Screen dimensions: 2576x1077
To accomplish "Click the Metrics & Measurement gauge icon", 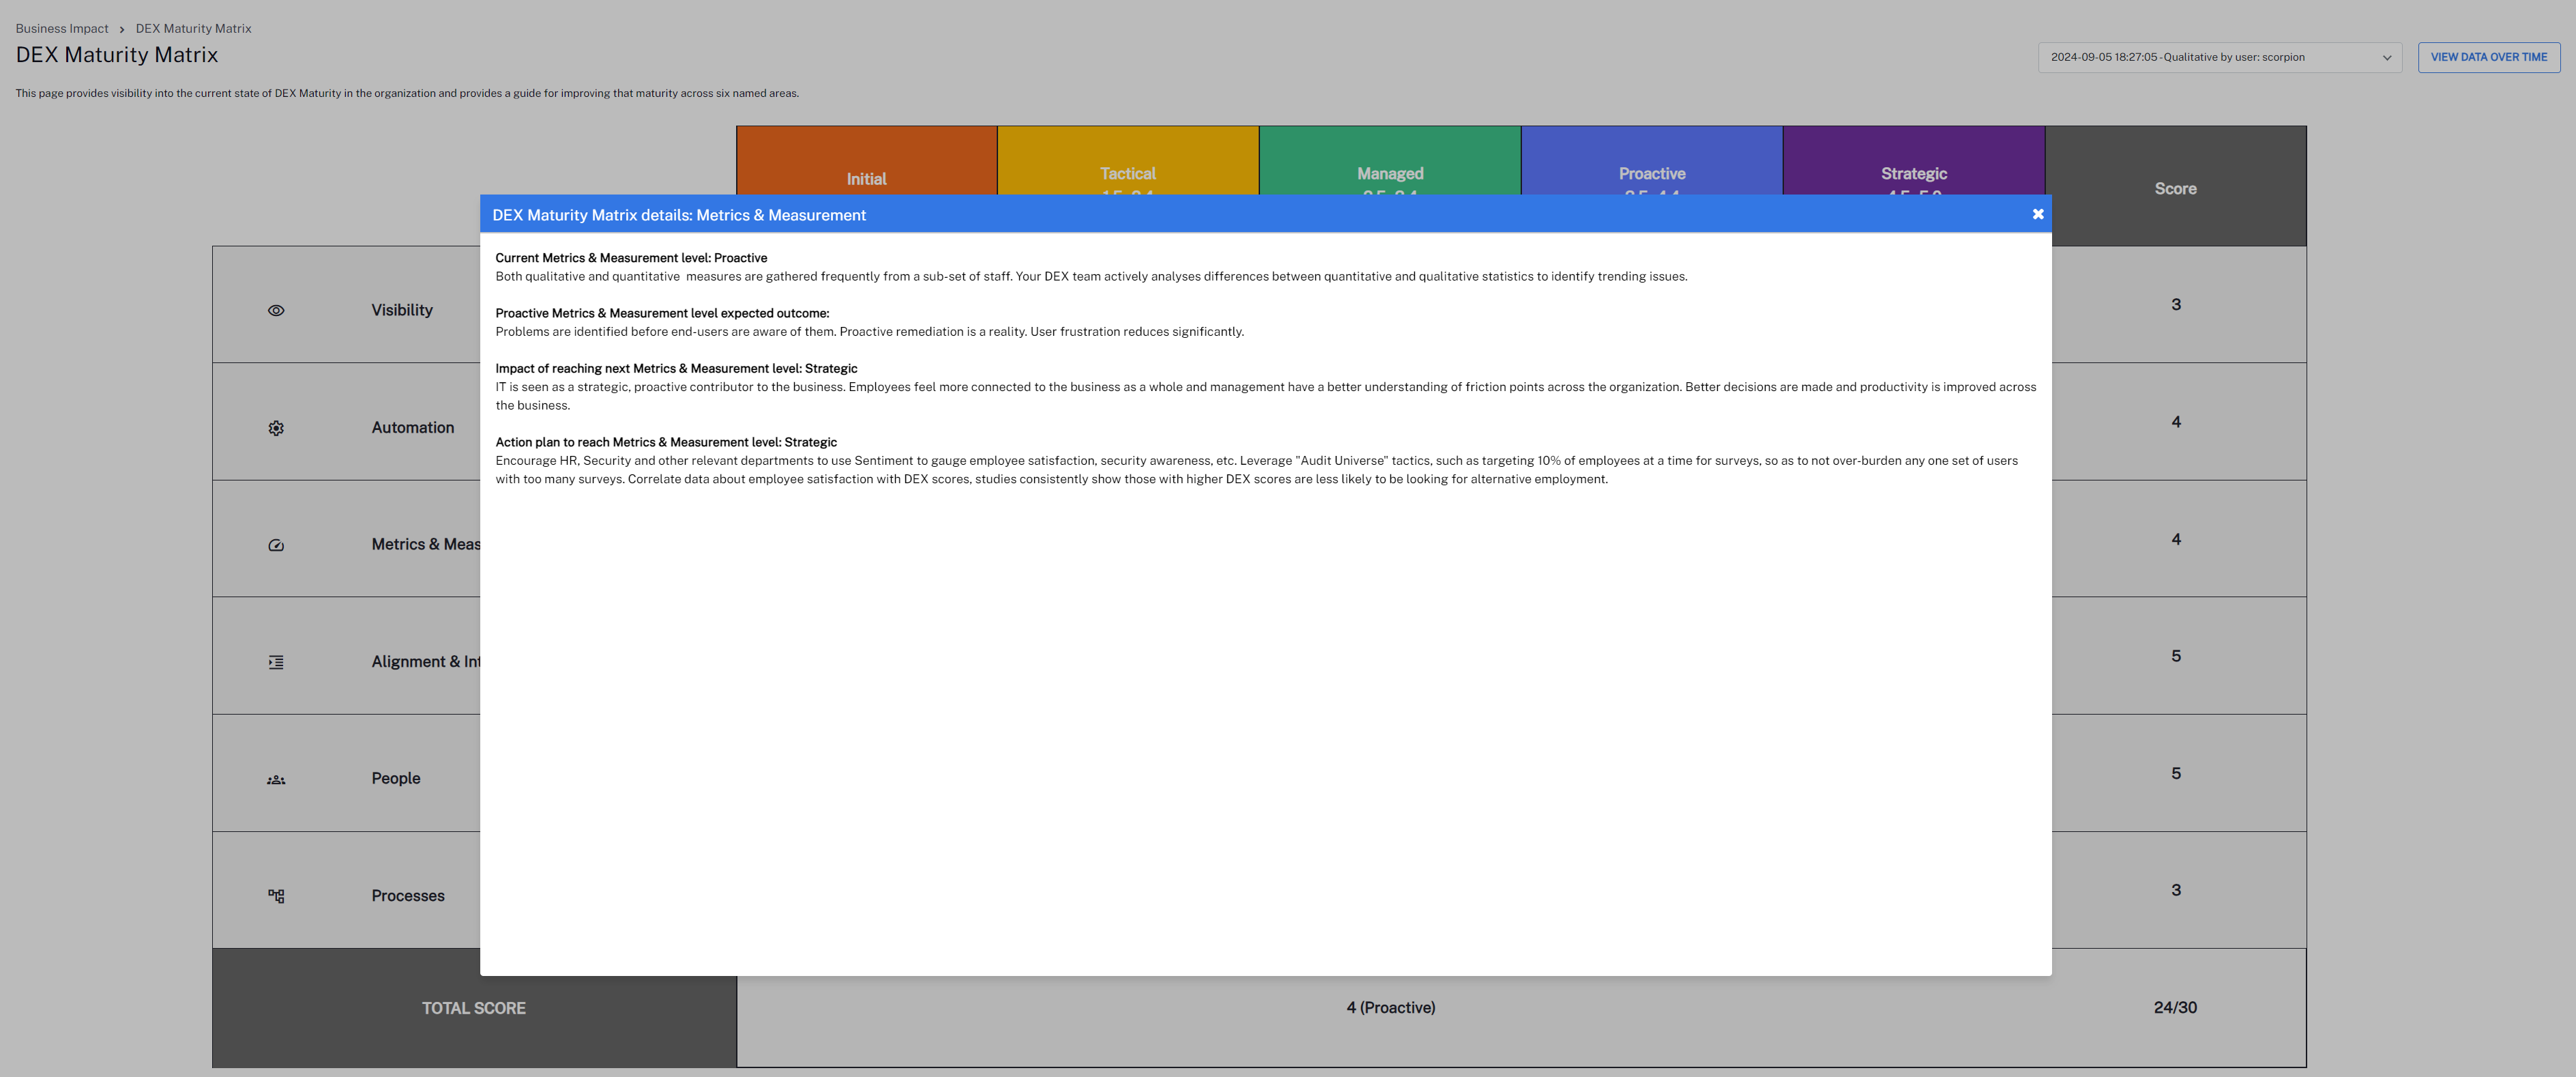I will 276,545.
